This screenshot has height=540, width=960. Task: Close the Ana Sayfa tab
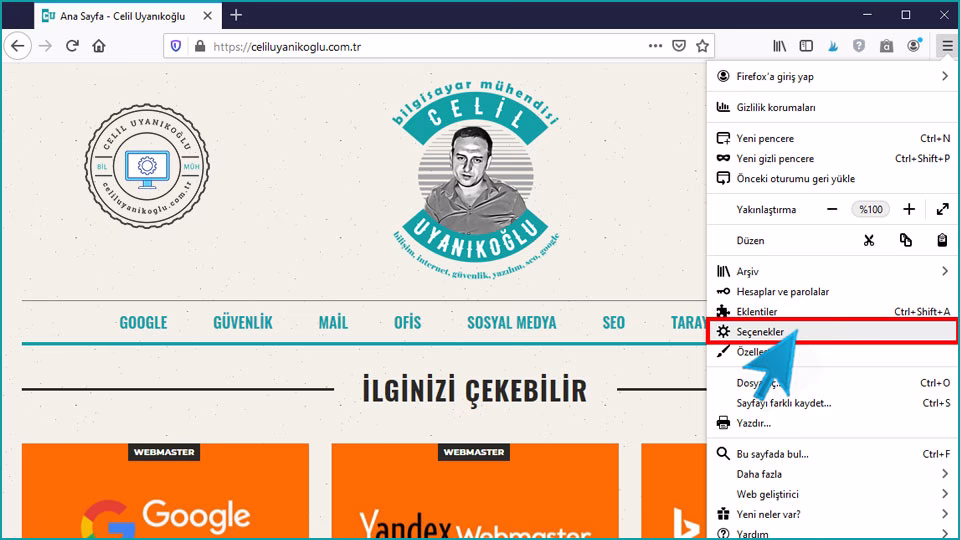coord(208,16)
